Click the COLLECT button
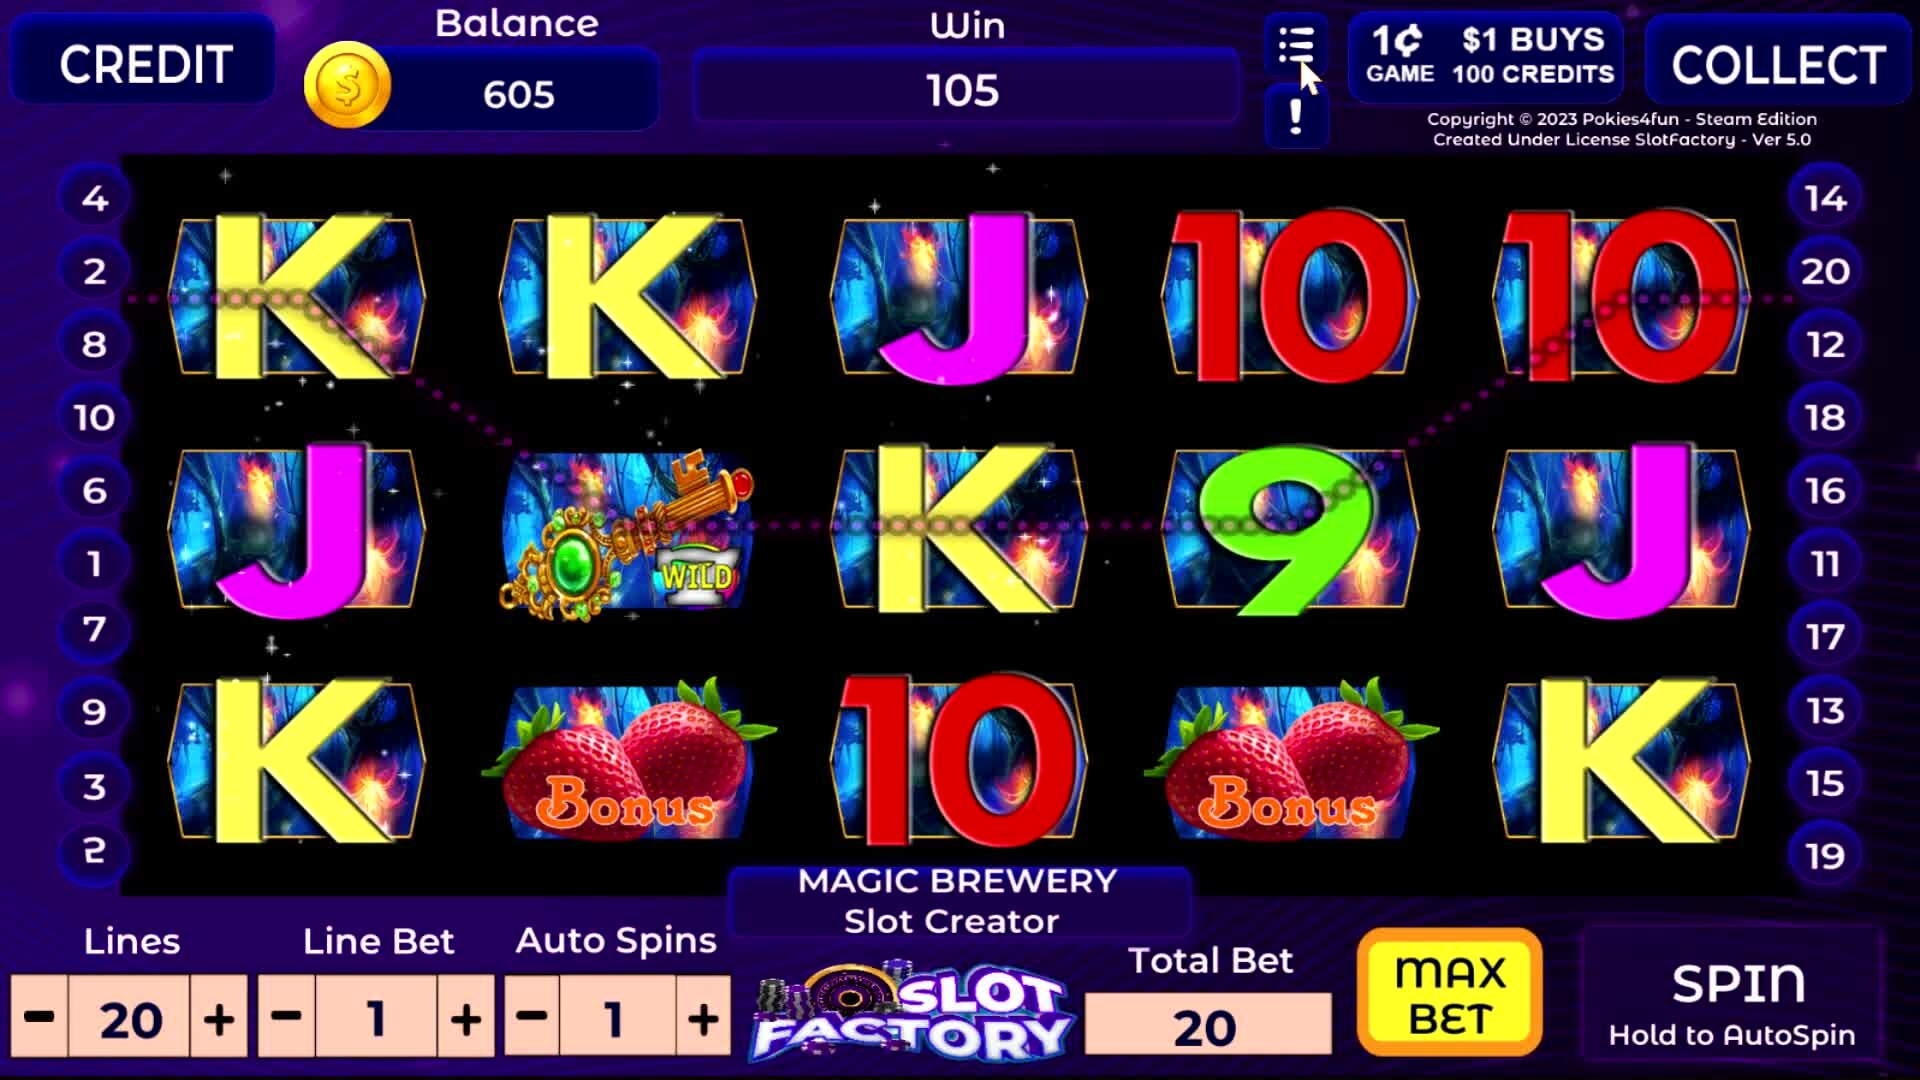Viewport: 1920px width, 1080px height. click(1778, 60)
